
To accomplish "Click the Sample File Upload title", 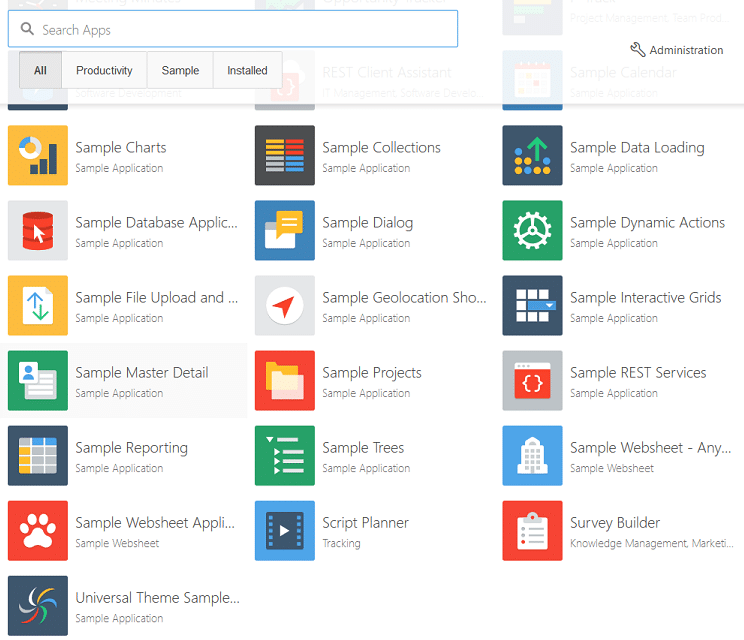I will [157, 297].
